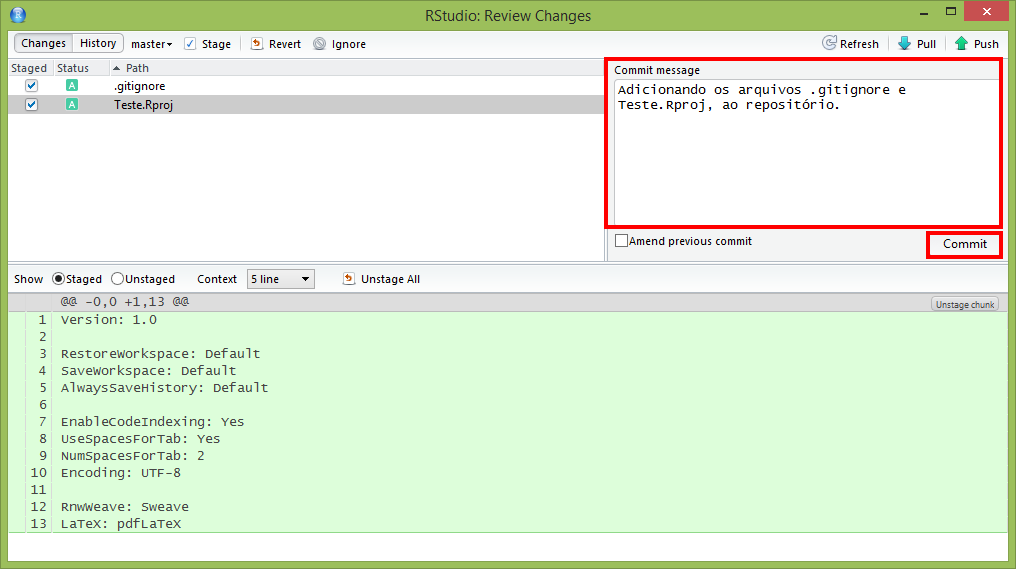The width and height of the screenshot is (1016, 569).
Task: Click diff line 'NumSpacesForTab: 2'
Action: (133, 456)
